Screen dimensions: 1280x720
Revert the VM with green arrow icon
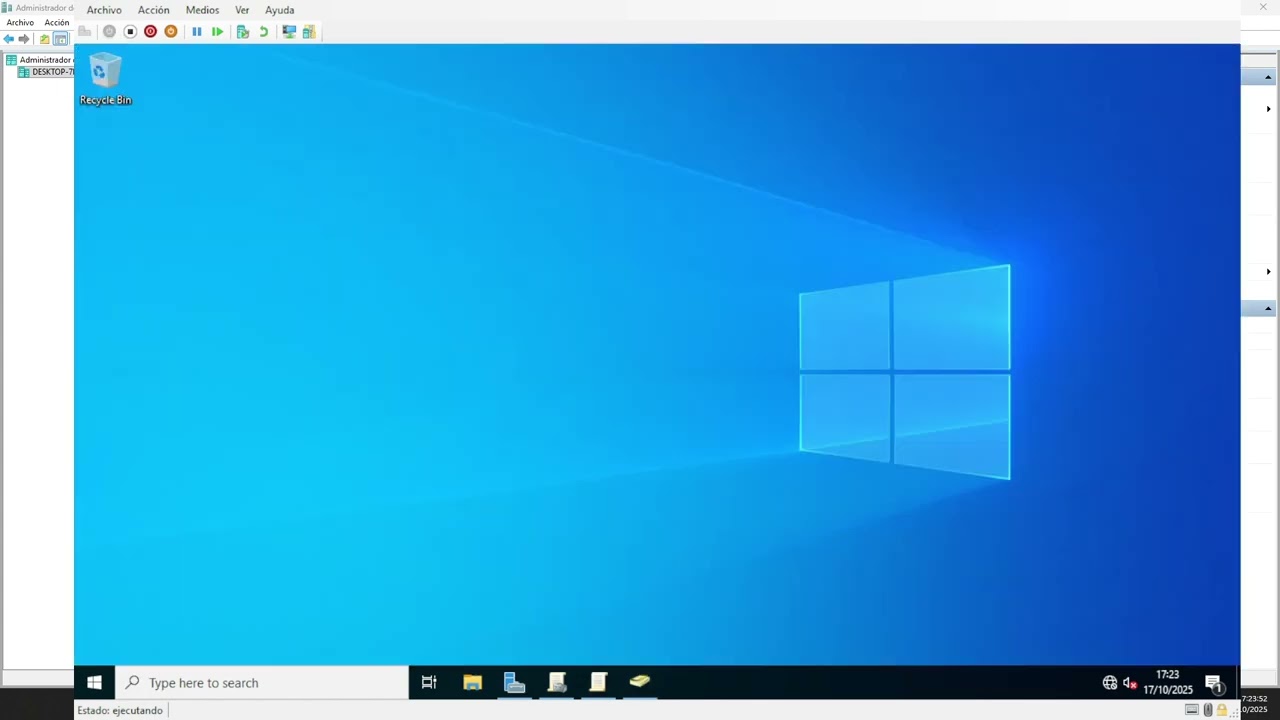tap(264, 32)
